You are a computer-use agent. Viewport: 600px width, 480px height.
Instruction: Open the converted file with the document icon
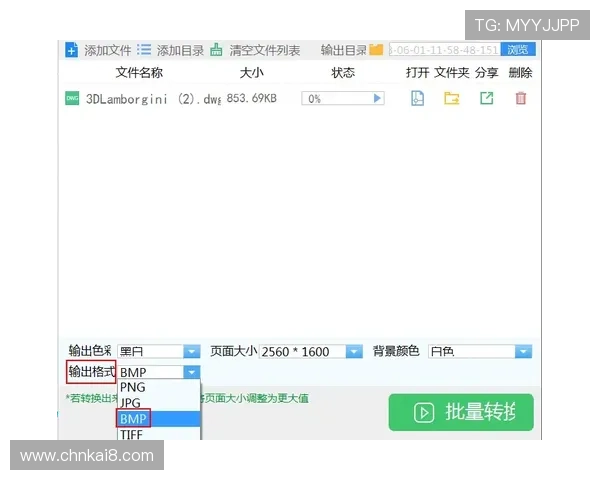pyautogui.click(x=417, y=98)
